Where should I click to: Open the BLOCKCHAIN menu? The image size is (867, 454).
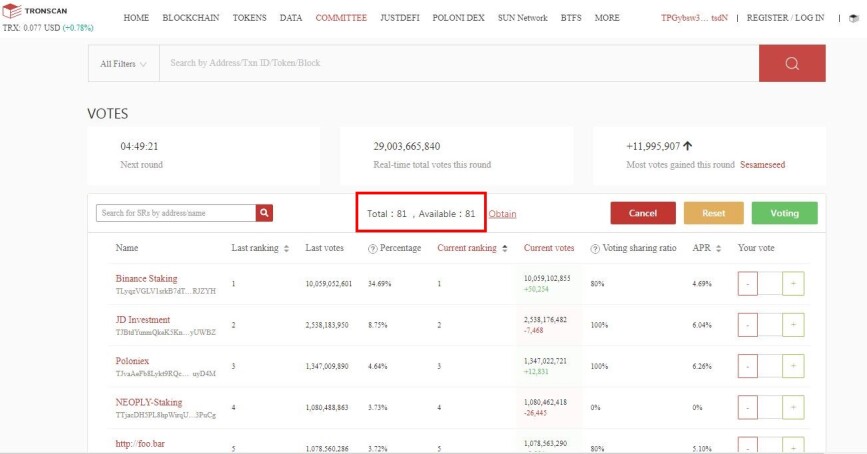[x=191, y=18]
